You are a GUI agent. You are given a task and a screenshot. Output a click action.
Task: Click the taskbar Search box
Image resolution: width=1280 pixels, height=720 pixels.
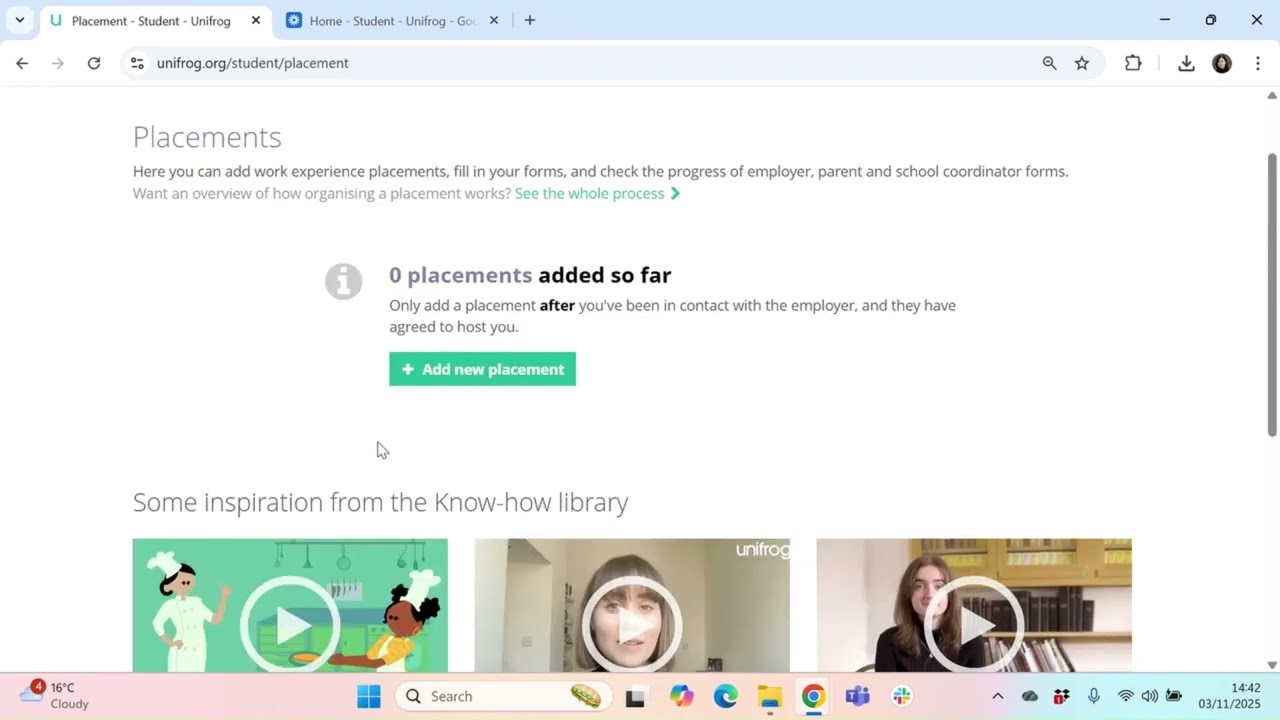click(x=502, y=696)
